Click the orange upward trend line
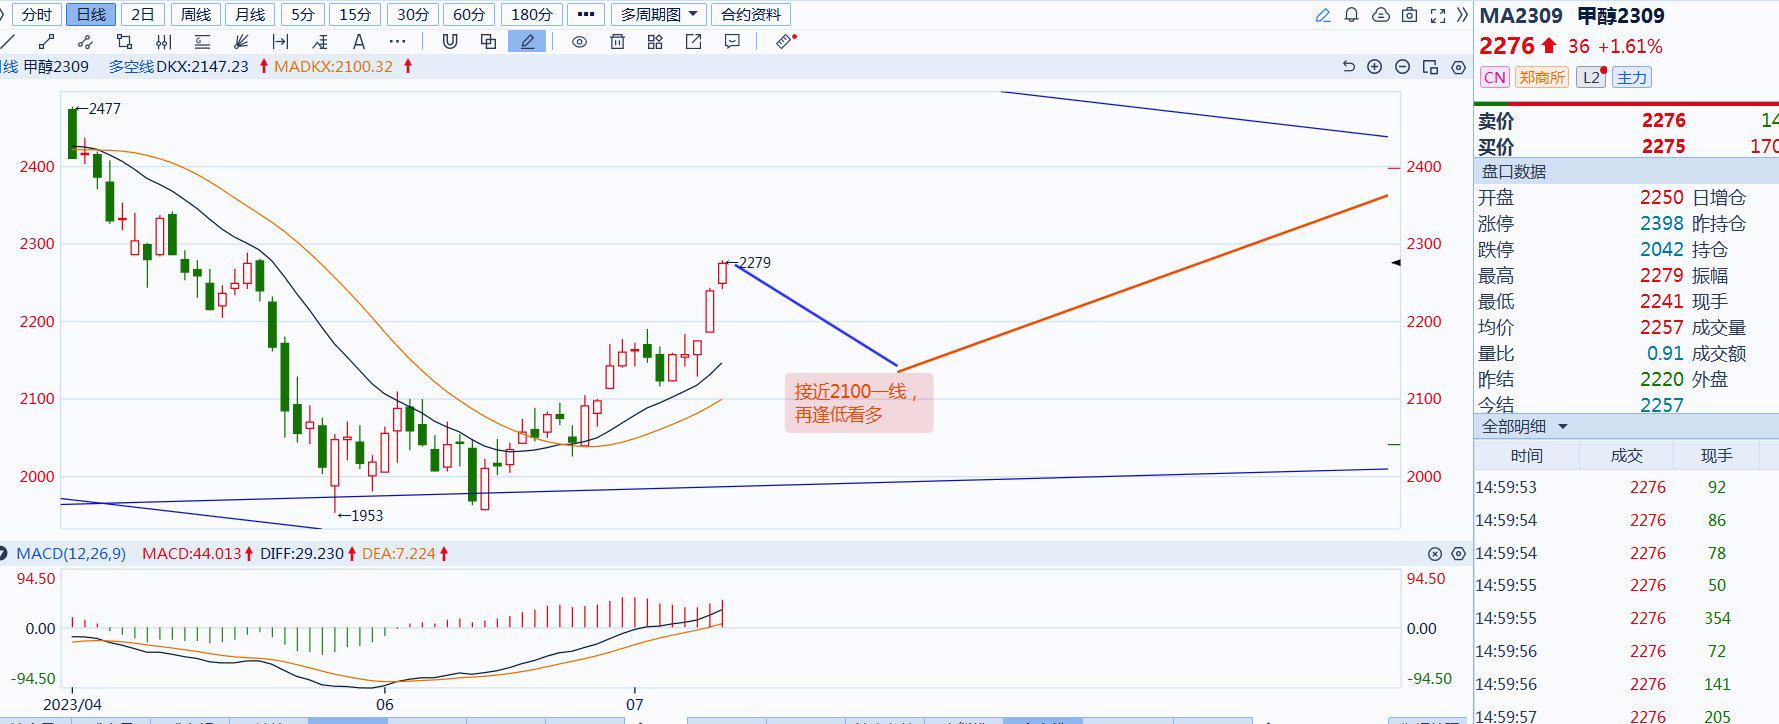The height and width of the screenshot is (724, 1779). (x=1140, y=283)
